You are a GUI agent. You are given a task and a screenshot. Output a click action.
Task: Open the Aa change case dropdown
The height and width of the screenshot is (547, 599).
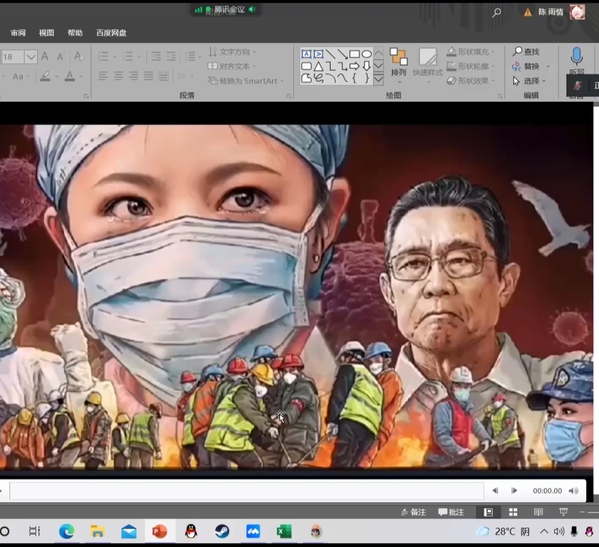[20, 76]
